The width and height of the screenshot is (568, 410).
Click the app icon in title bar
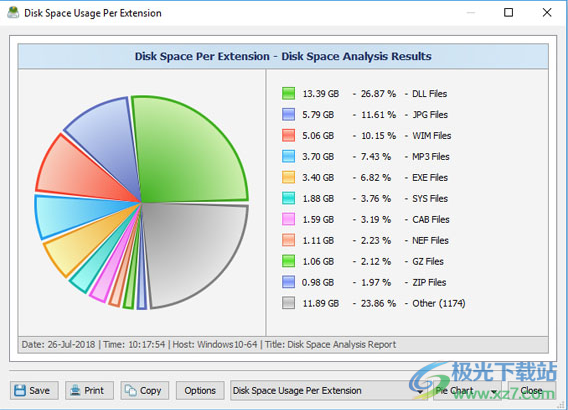click(x=13, y=12)
